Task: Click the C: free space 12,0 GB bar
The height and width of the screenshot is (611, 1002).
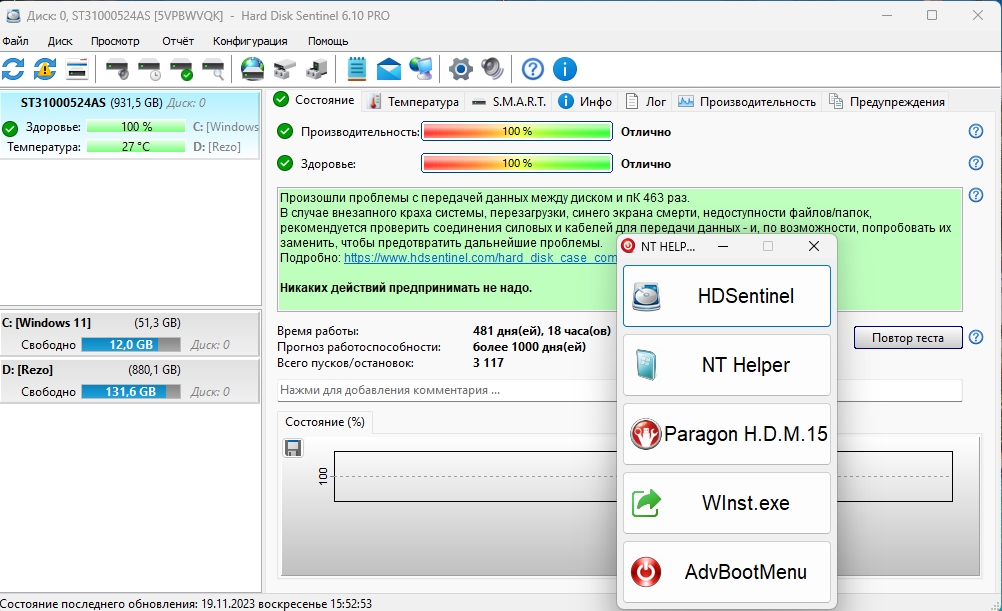Action: pos(131,344)
